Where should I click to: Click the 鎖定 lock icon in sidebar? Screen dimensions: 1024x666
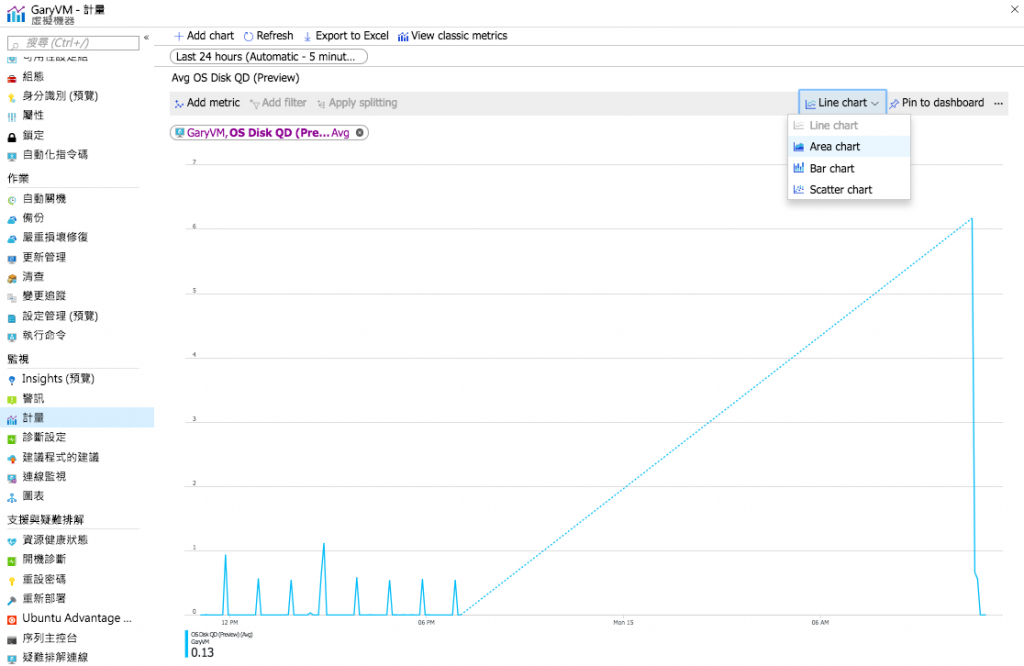point(12,137)
